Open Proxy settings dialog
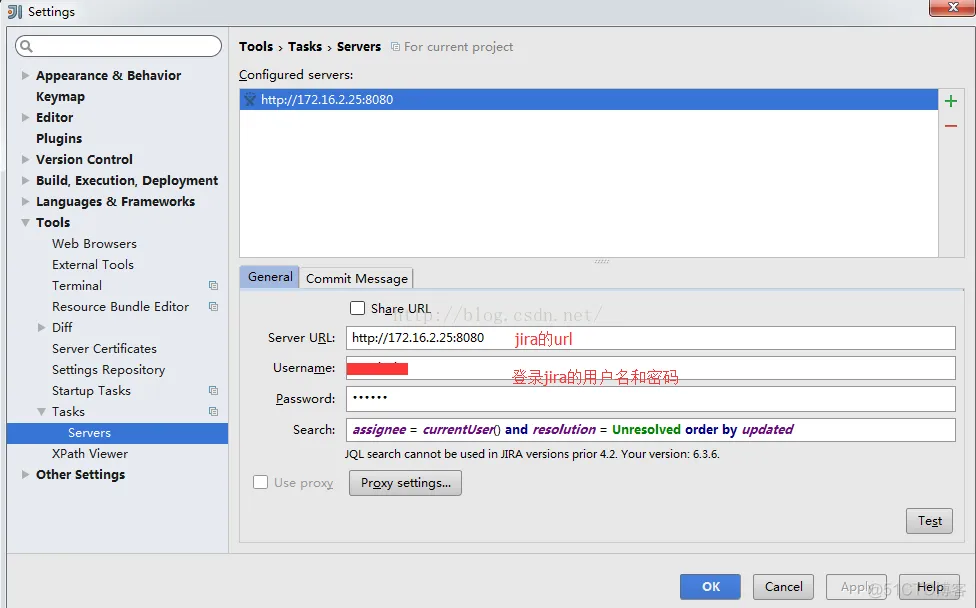The width and height of the screenshot is (976, 608). point(405,483)
